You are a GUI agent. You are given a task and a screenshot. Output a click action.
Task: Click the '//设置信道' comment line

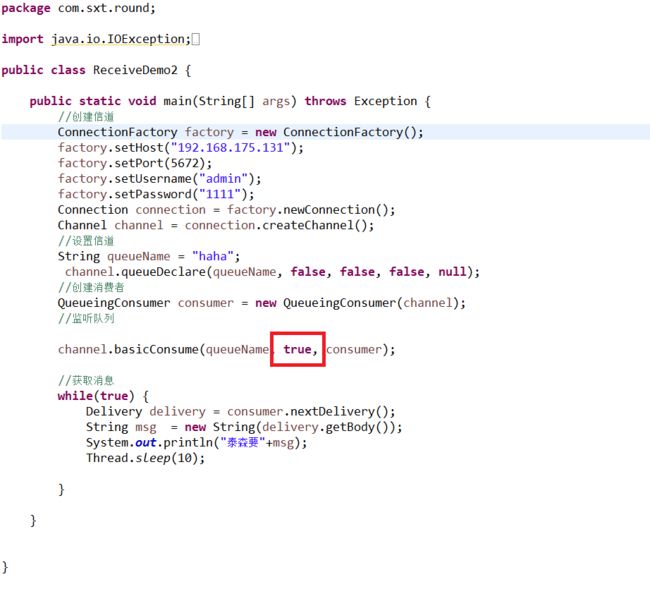pyautogui.click(x=86, y=241)
